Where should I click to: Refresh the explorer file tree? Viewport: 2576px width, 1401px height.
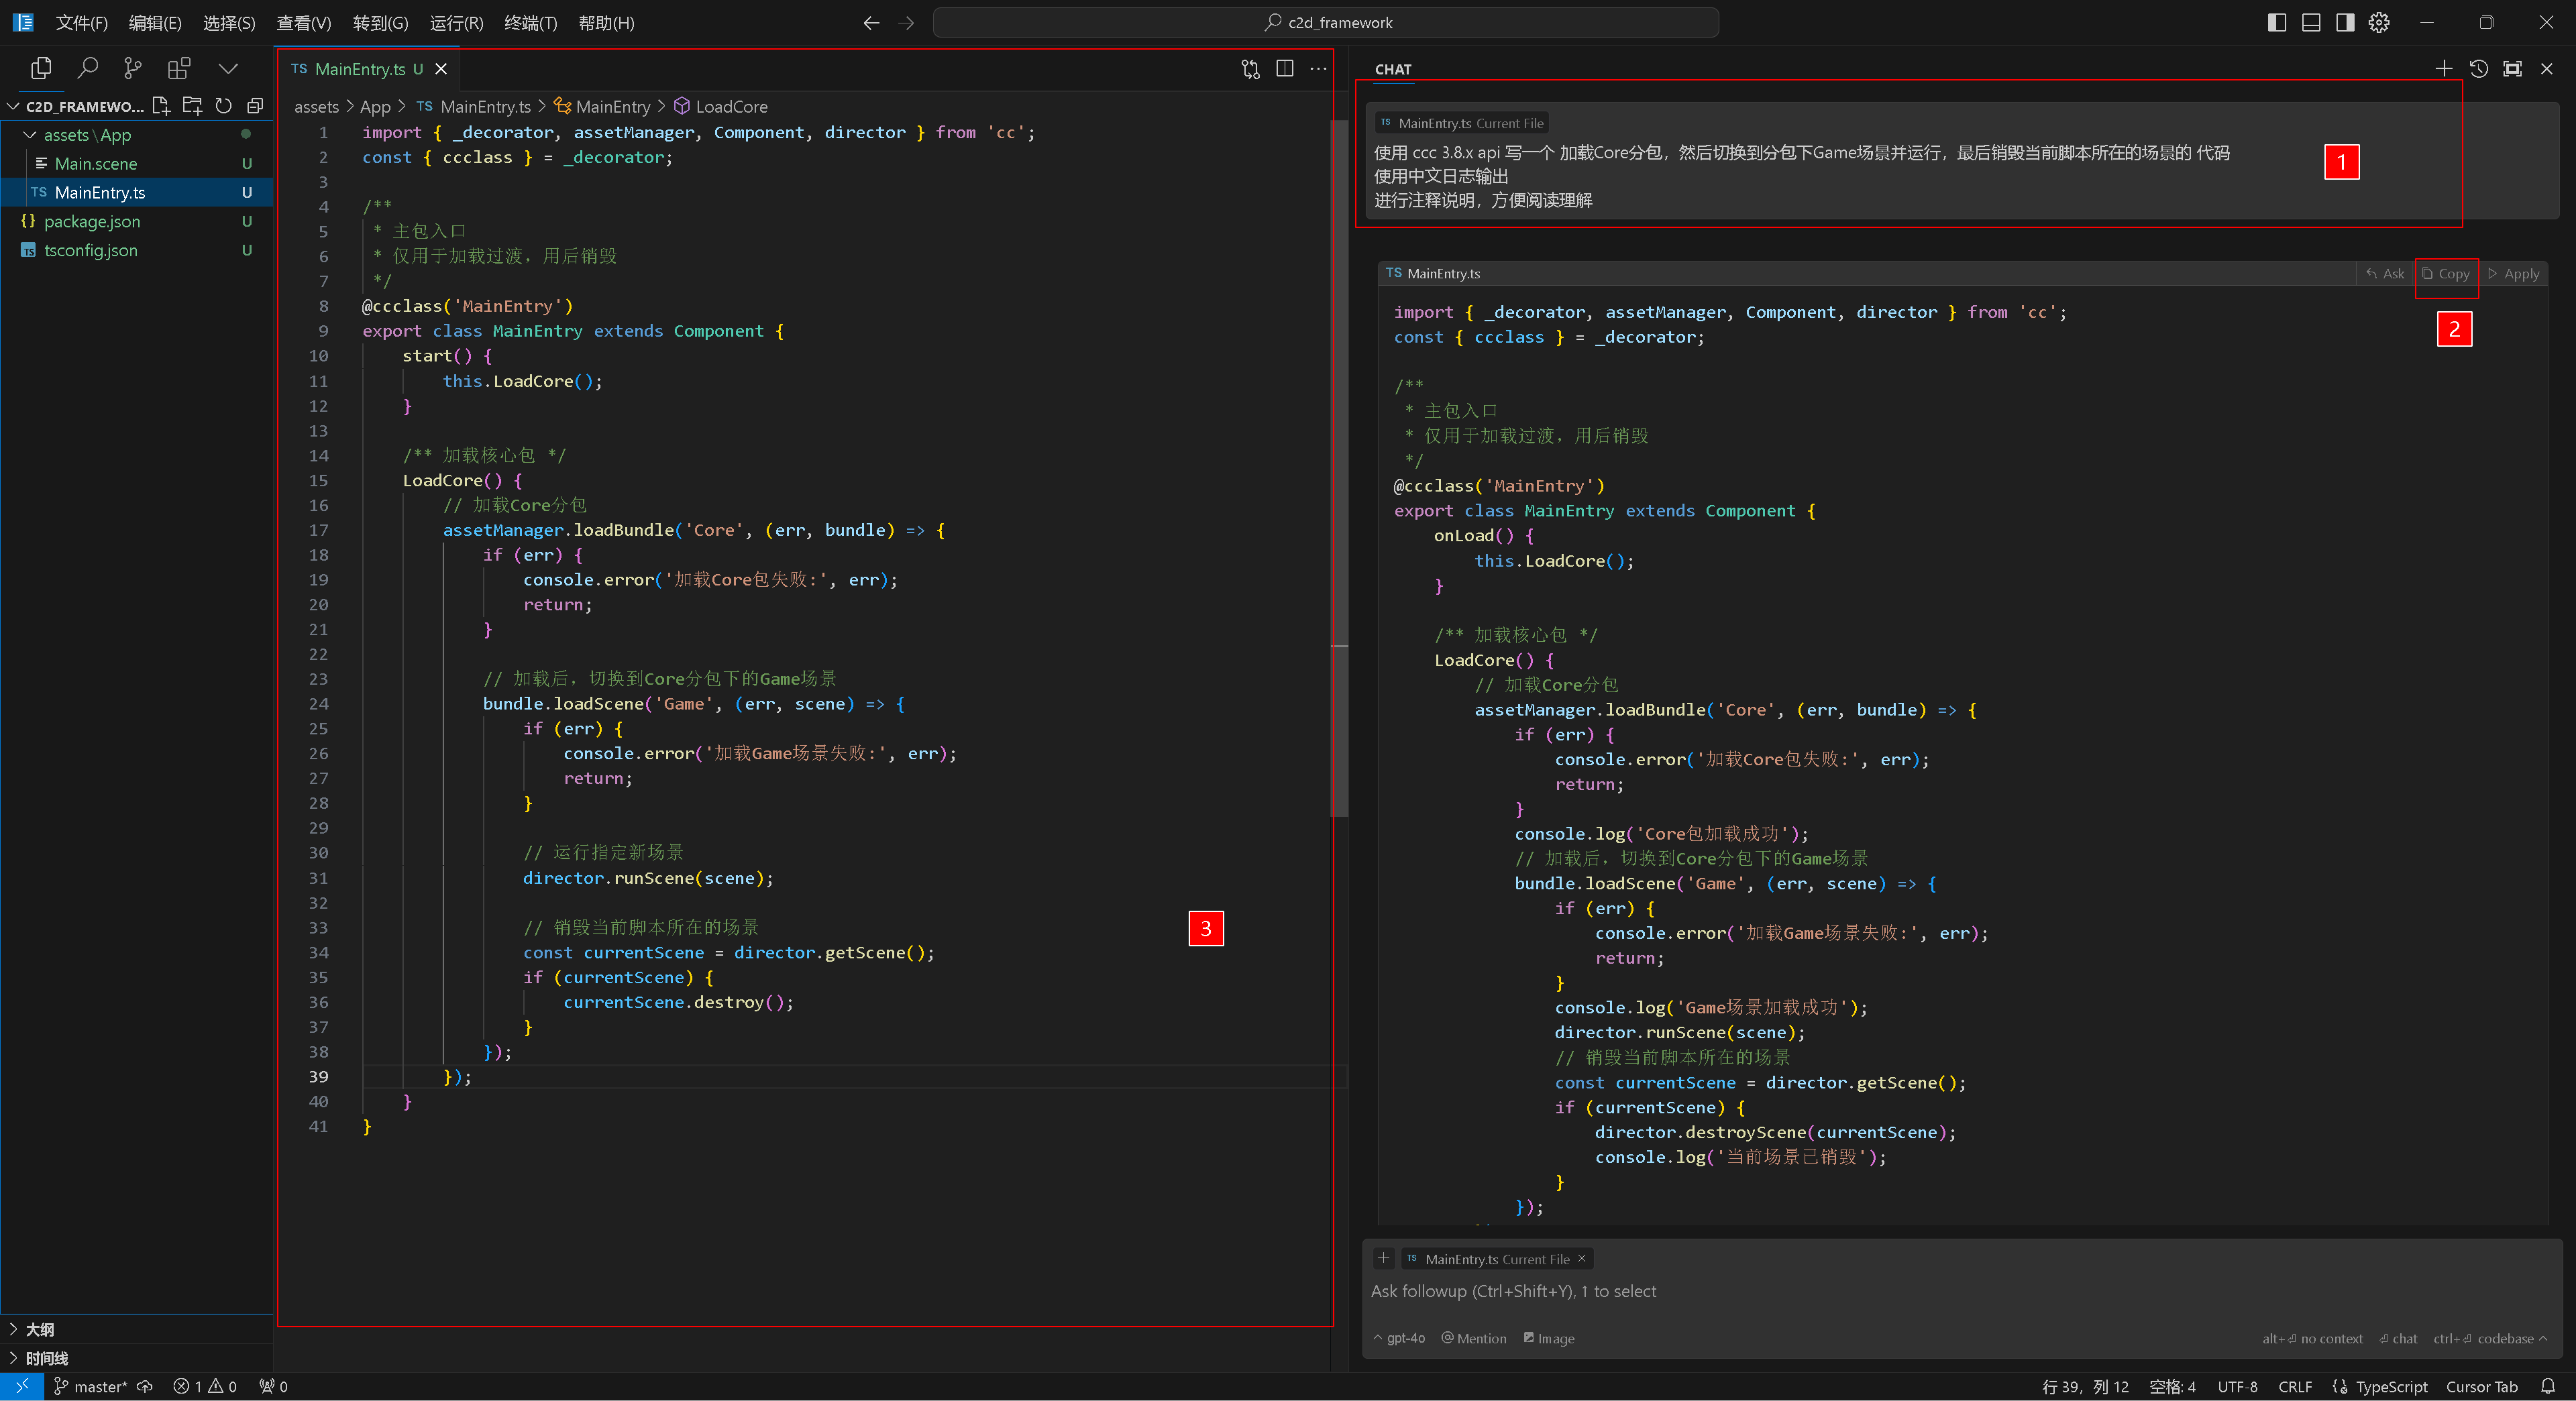(224, 106)
